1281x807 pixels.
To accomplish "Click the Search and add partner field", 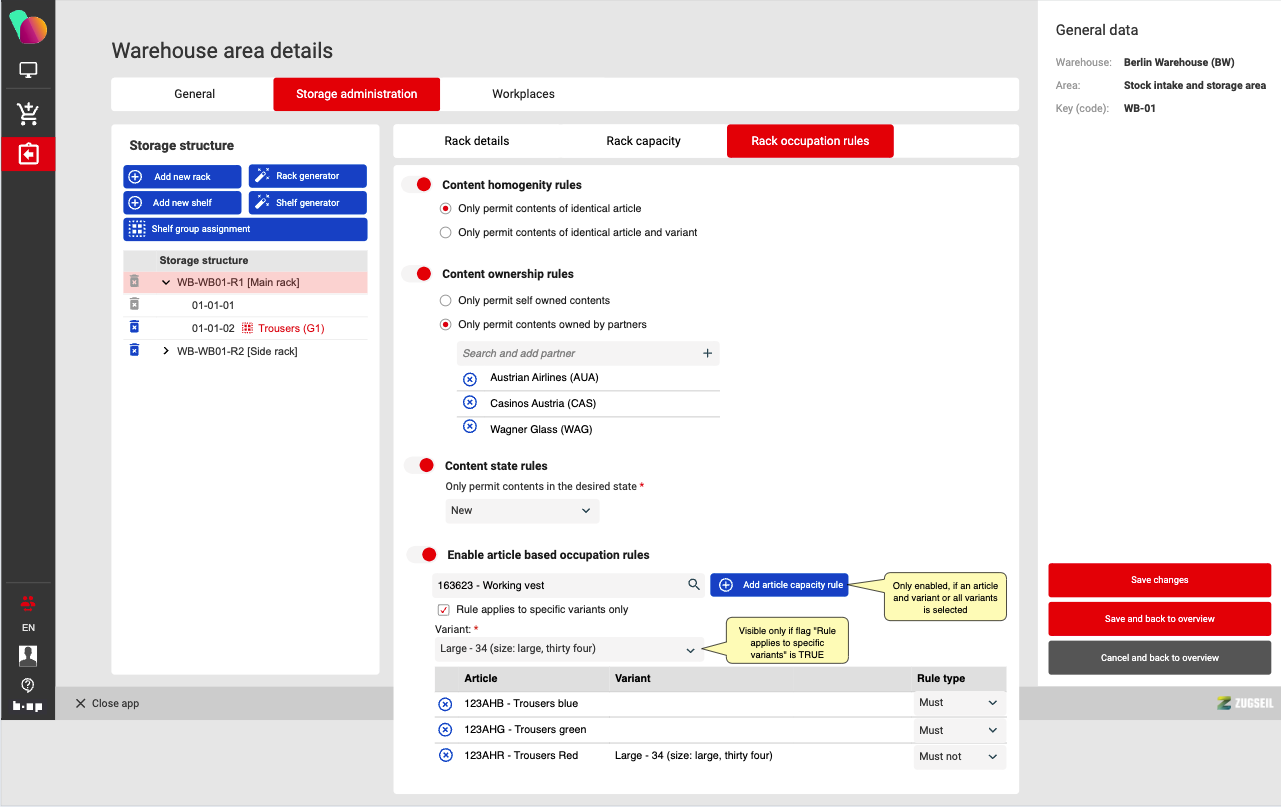I will pyautogui.click(x=575, y=353).
